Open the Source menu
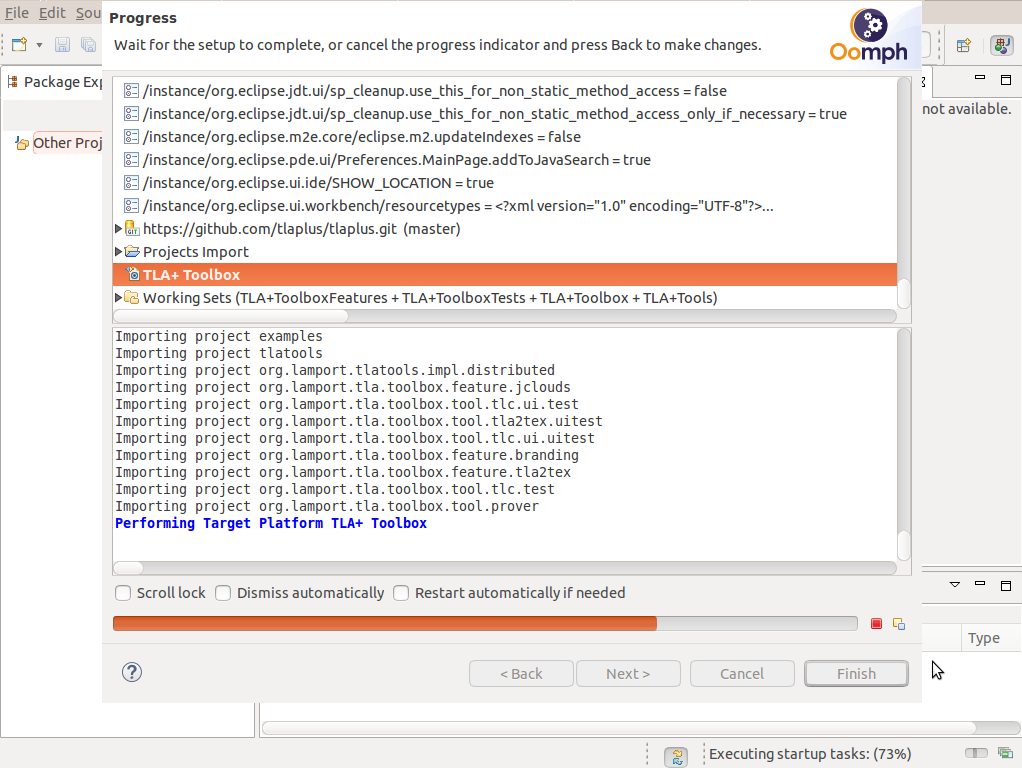This screenshot has width=1022, height=768. click(88, 12)
